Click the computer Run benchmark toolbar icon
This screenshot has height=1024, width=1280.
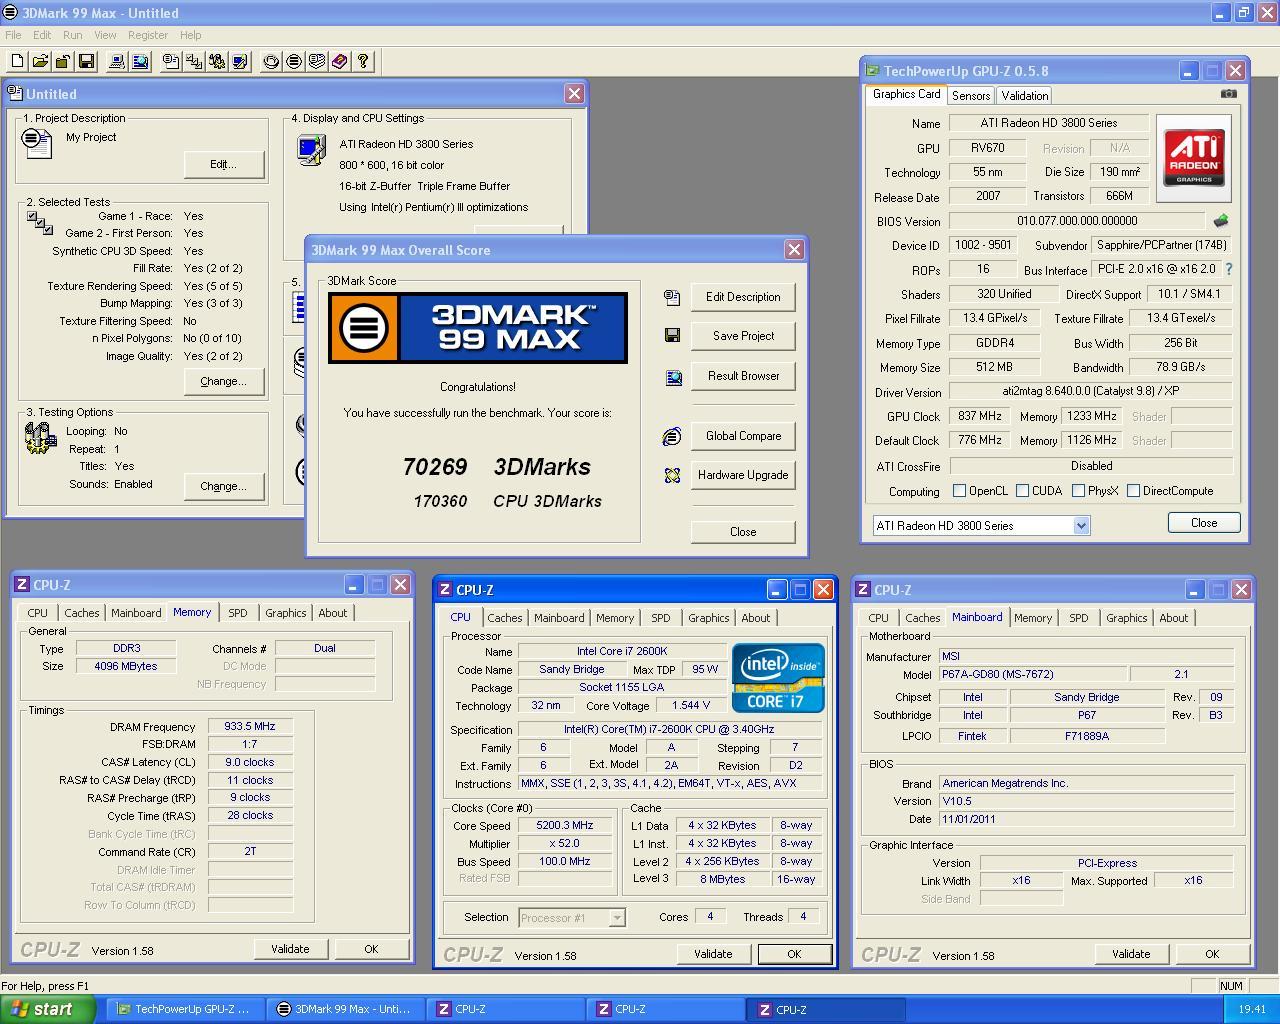(x=117, y=62)
